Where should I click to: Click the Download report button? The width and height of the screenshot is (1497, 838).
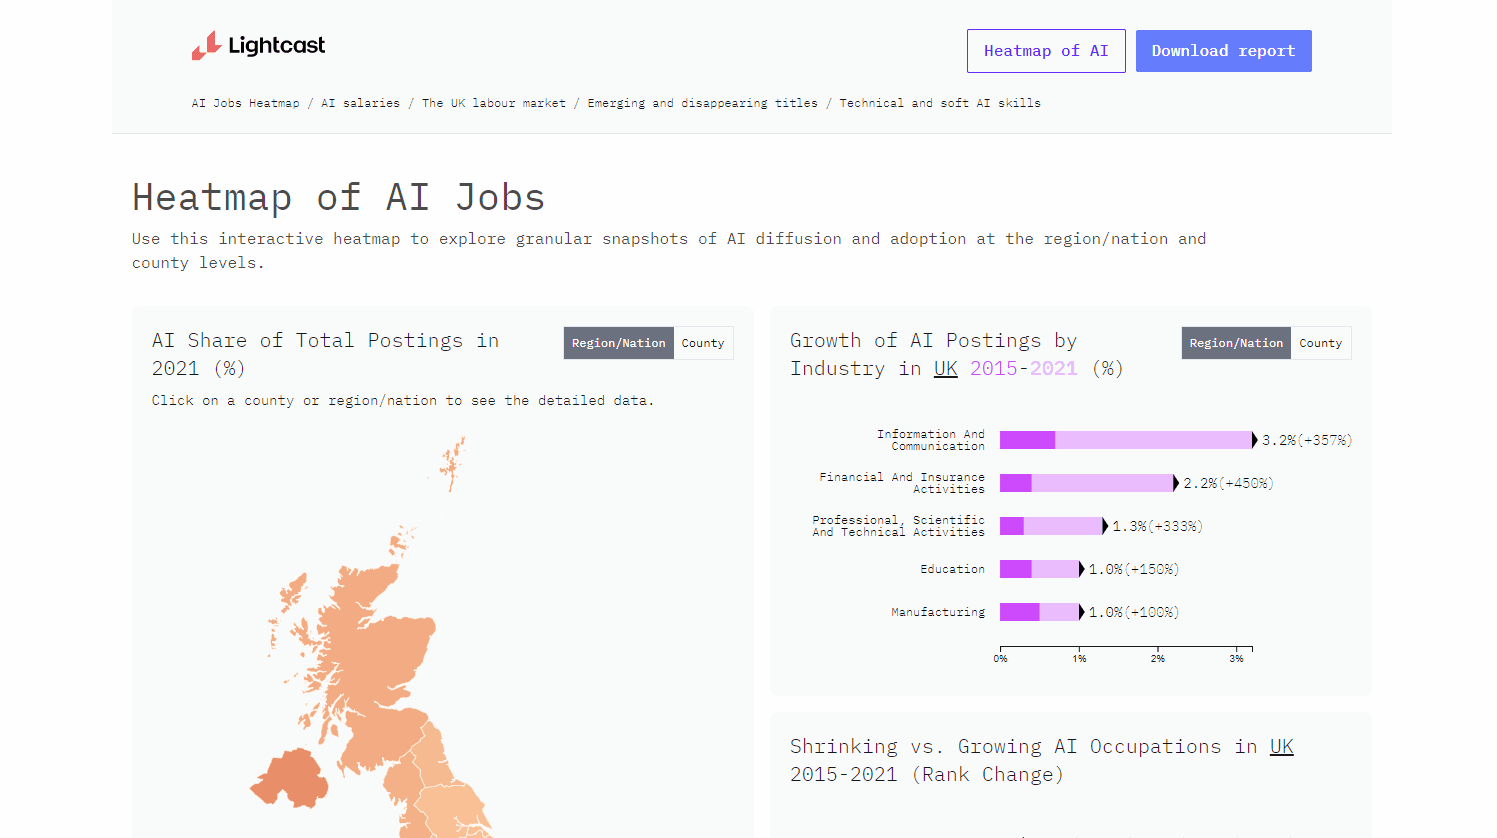1223,51
